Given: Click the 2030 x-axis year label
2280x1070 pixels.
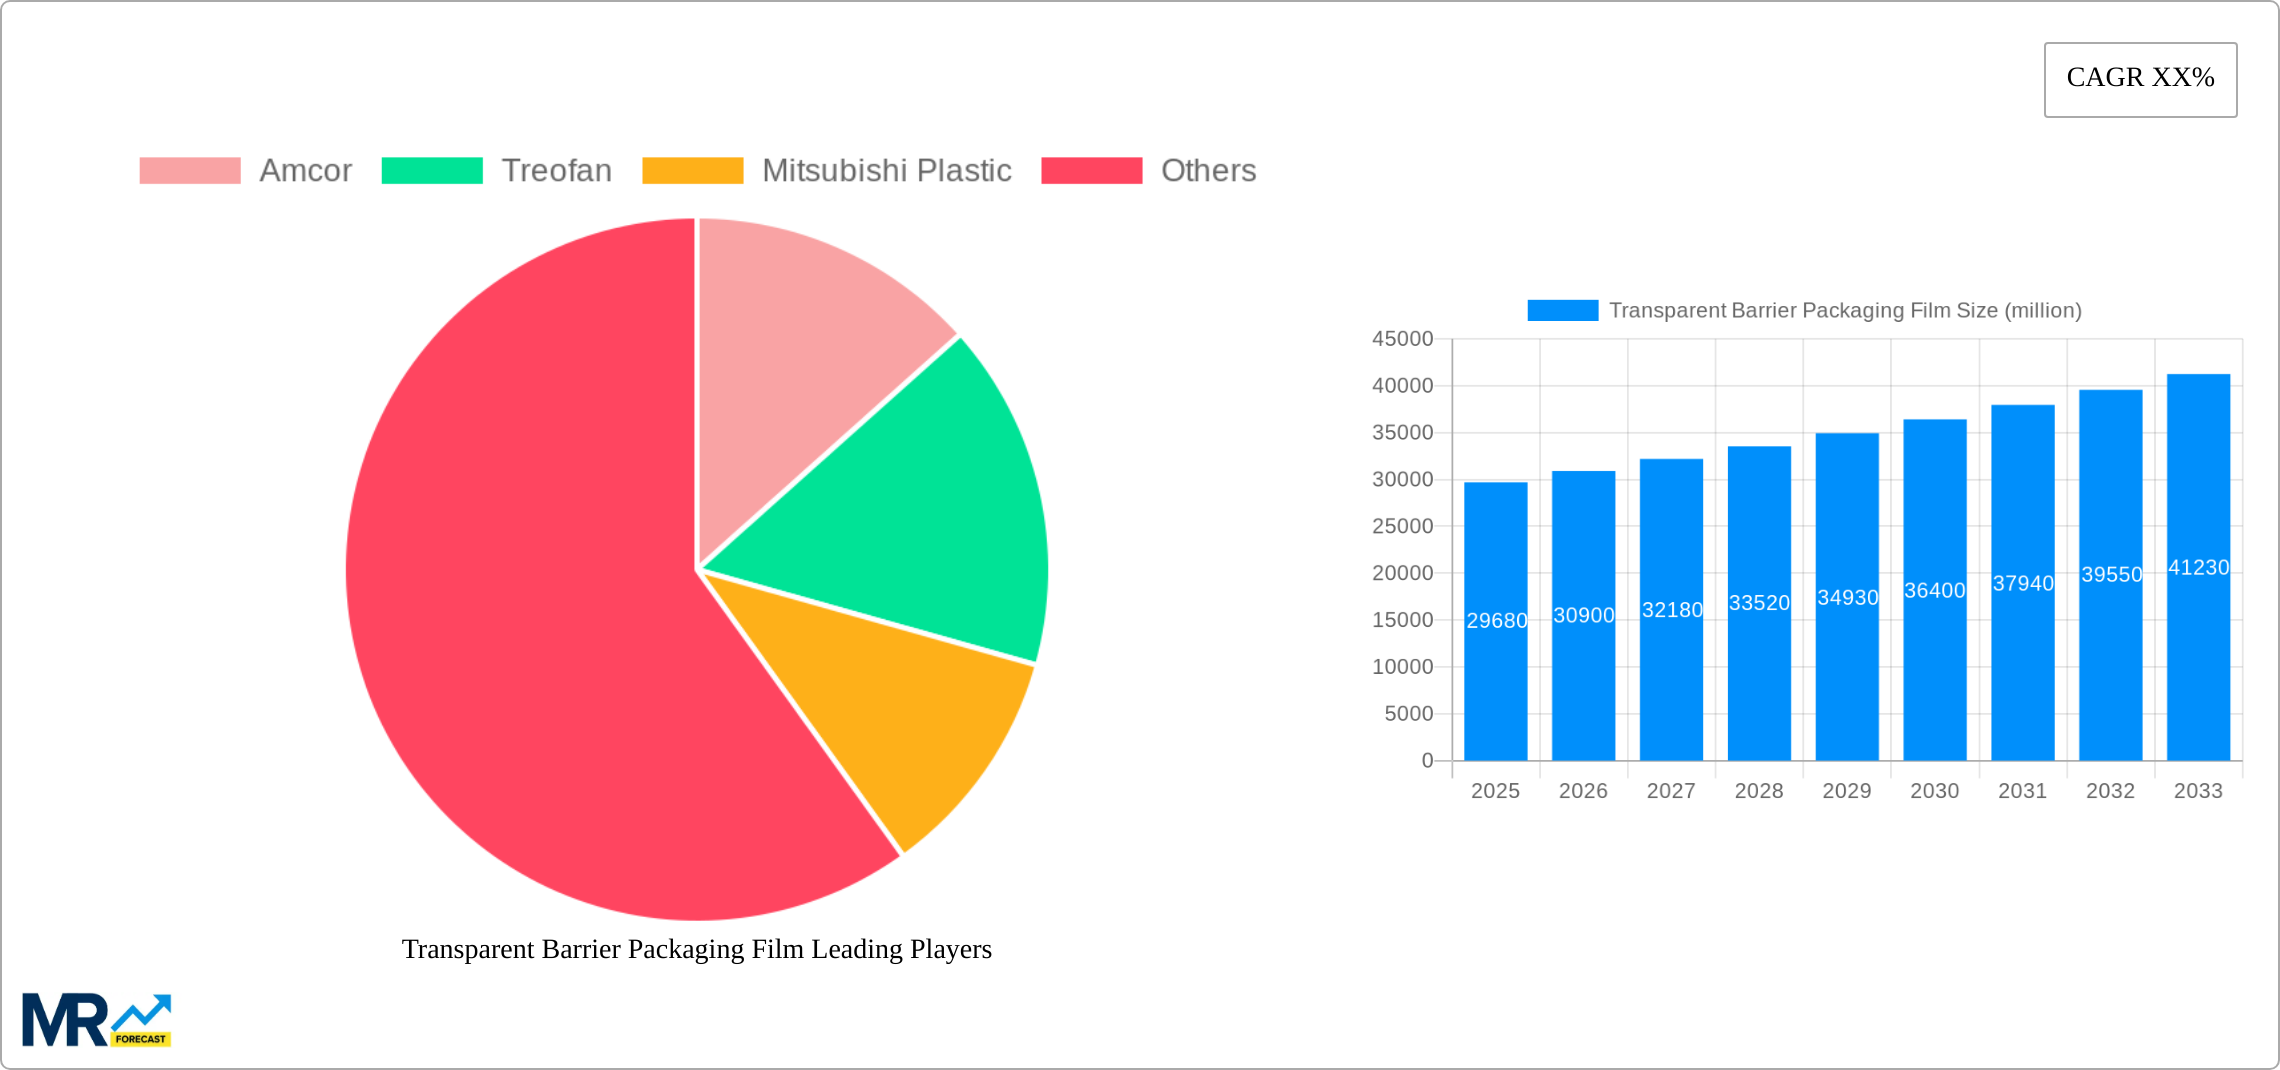Looking at the screenshot, I should (1934, 791).
